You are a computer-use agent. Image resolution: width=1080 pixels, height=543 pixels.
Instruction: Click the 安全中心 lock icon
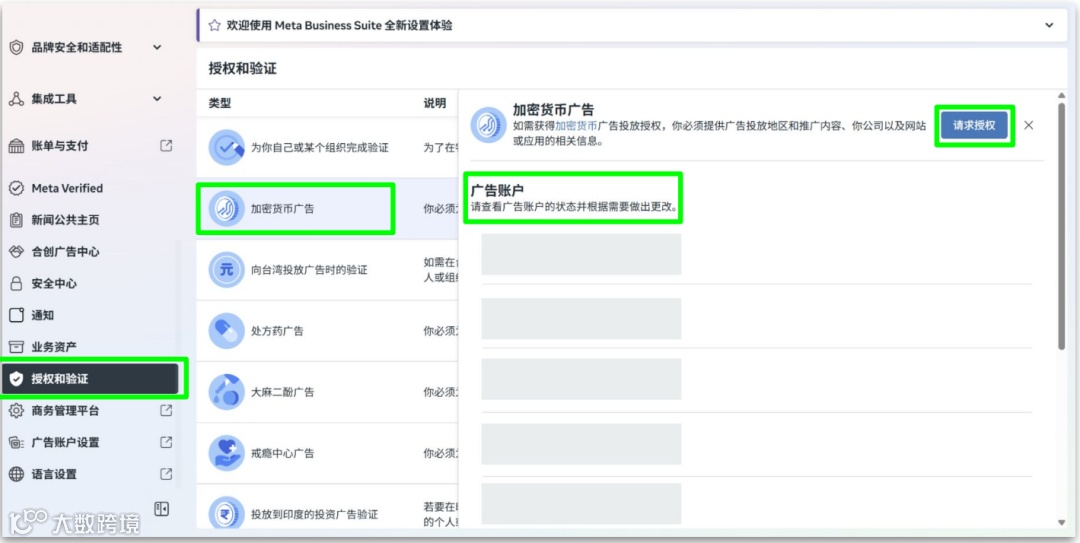pyautogui.click(x=17, y=283)
